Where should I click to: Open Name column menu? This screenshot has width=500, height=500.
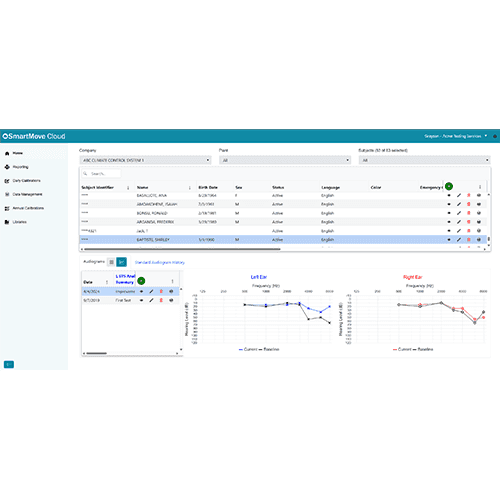click(x=190, y=188)
